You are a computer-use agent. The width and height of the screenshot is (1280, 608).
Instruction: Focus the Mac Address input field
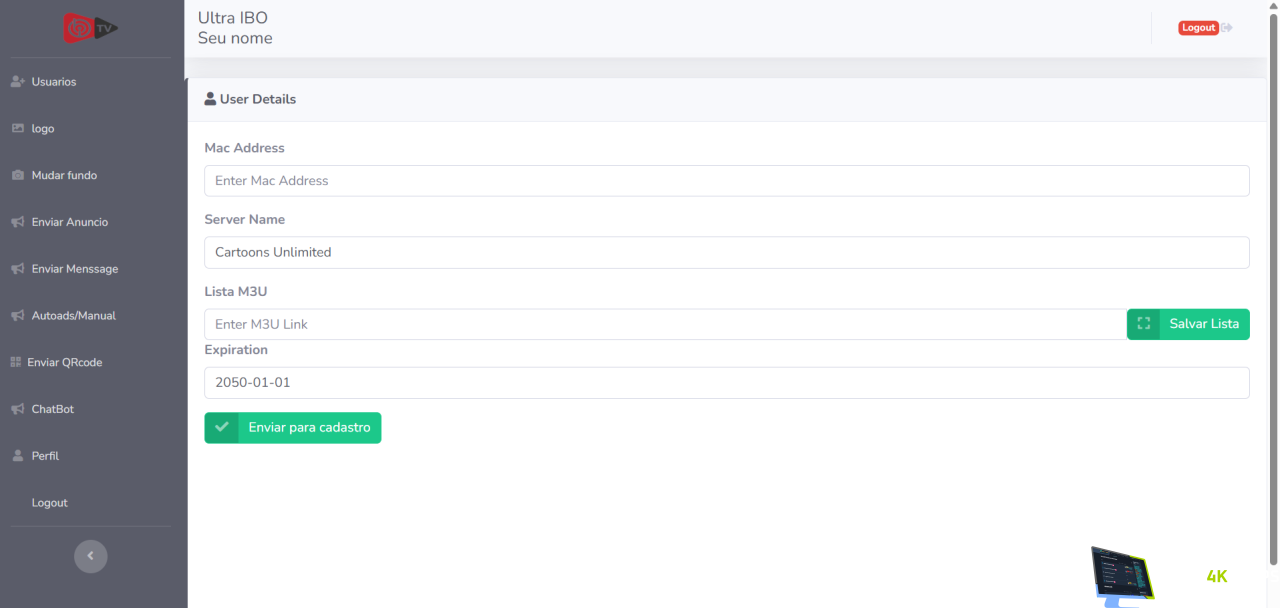(x=726, y=181)
